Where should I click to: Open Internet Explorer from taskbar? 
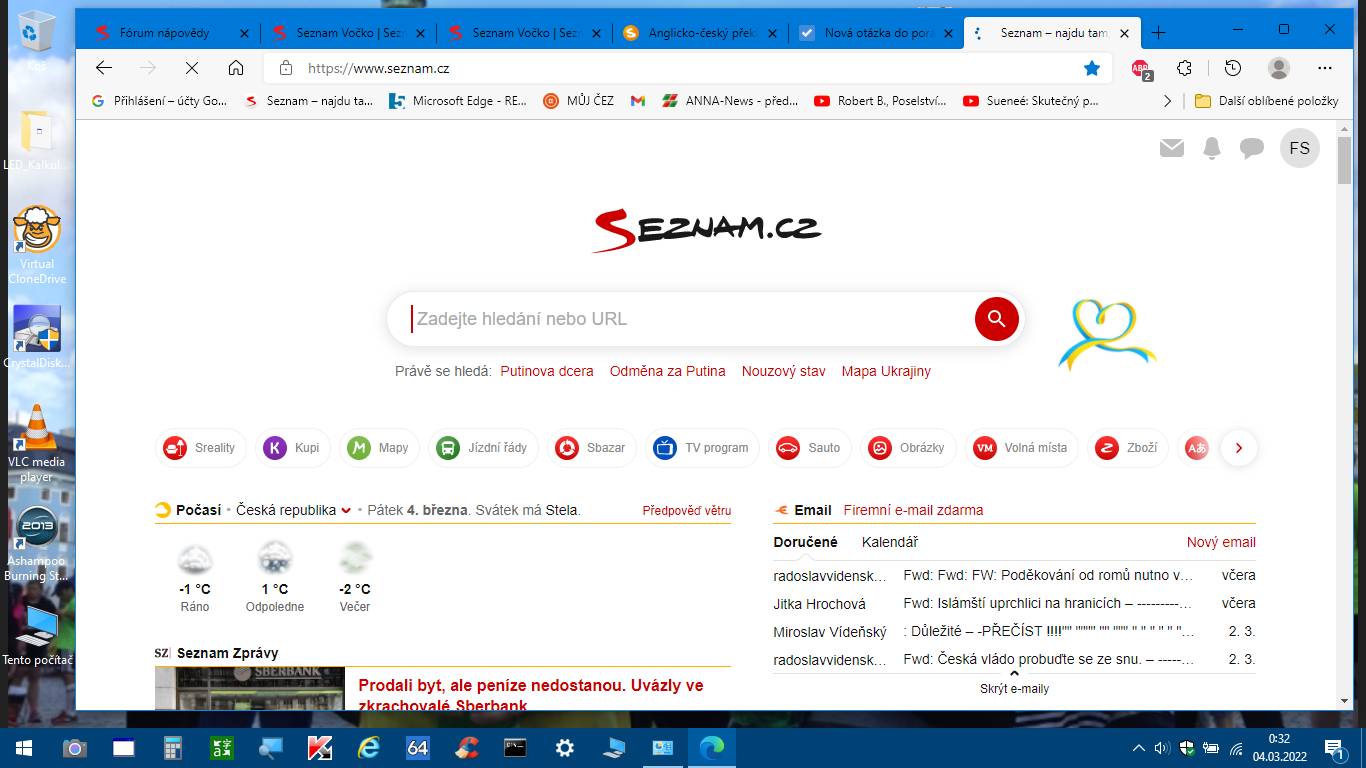tap(369, 748)
